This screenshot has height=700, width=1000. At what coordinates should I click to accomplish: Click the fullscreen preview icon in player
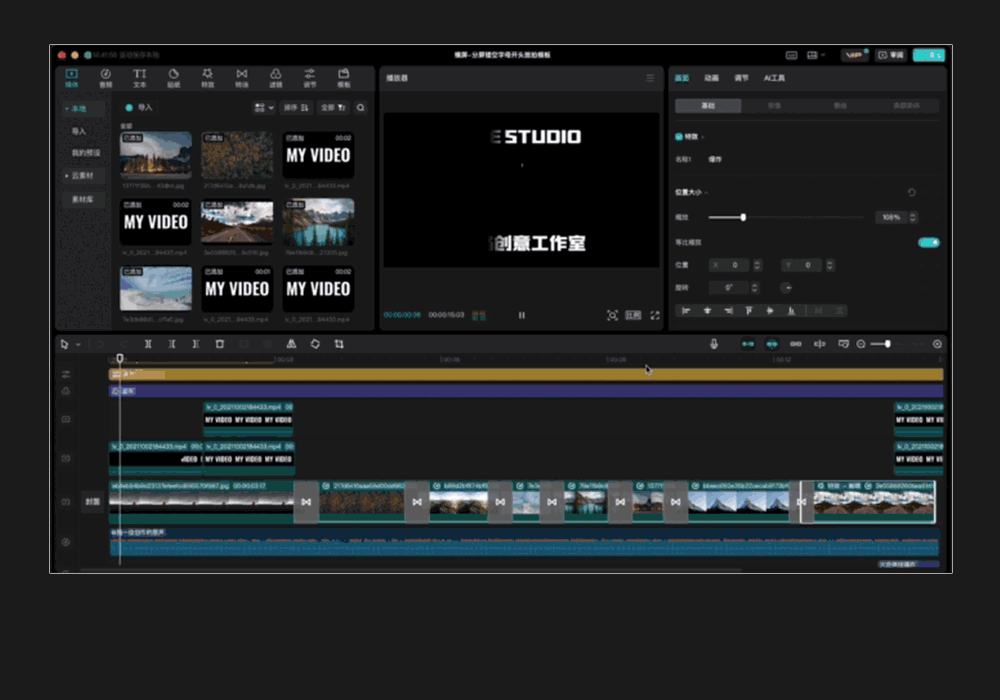[x=655, y=315]
